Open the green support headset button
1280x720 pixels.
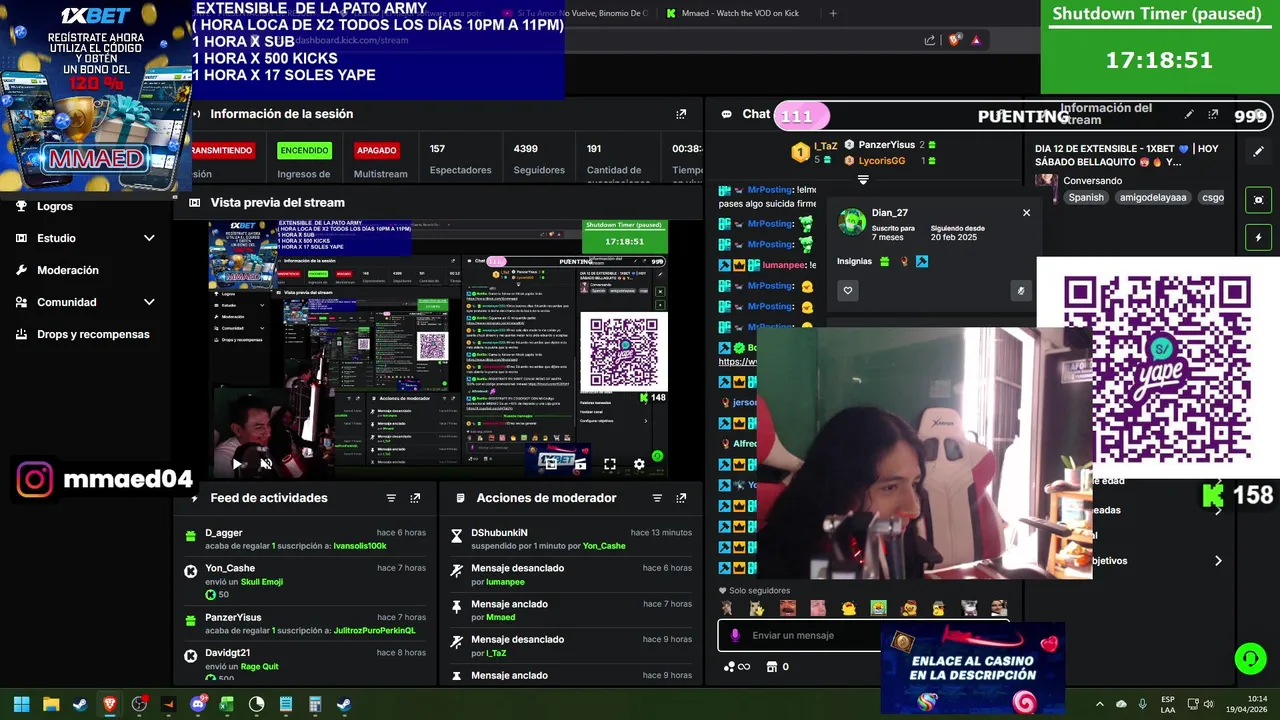point(1250,659)
